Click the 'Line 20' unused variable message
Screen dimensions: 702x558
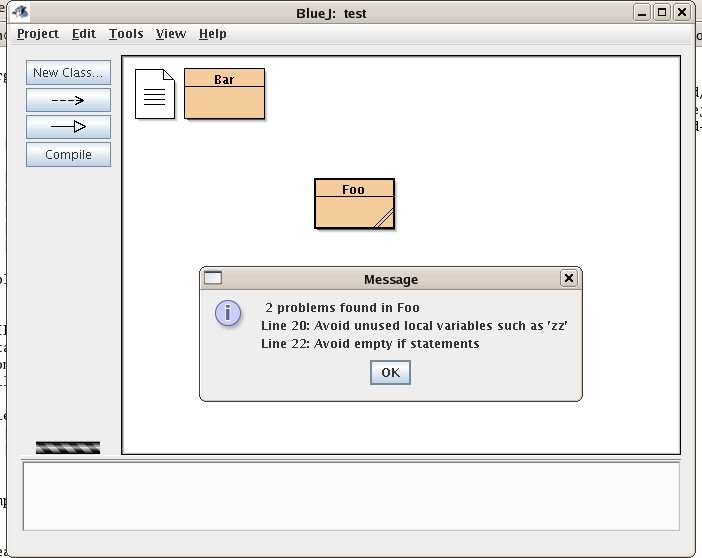point(414,326)
